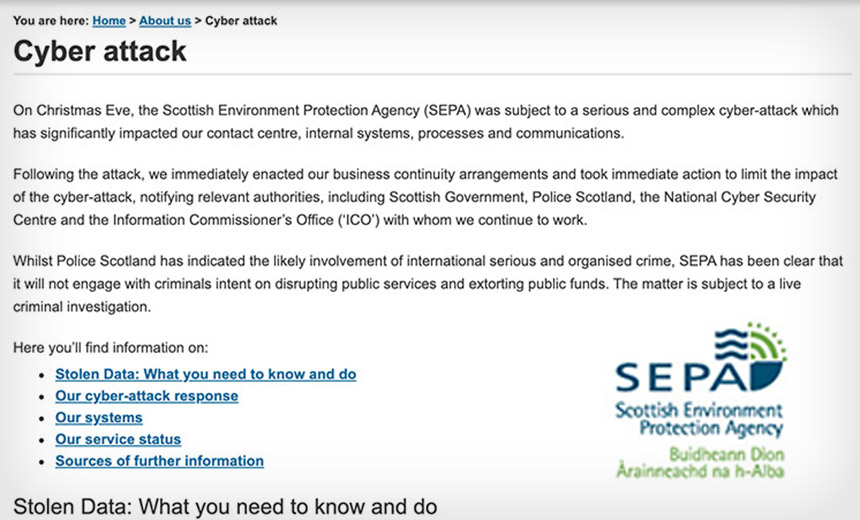Go to 'Our cyber-attack response' link
This screenshot has width=860, height=520.
(x=147, y=396)
